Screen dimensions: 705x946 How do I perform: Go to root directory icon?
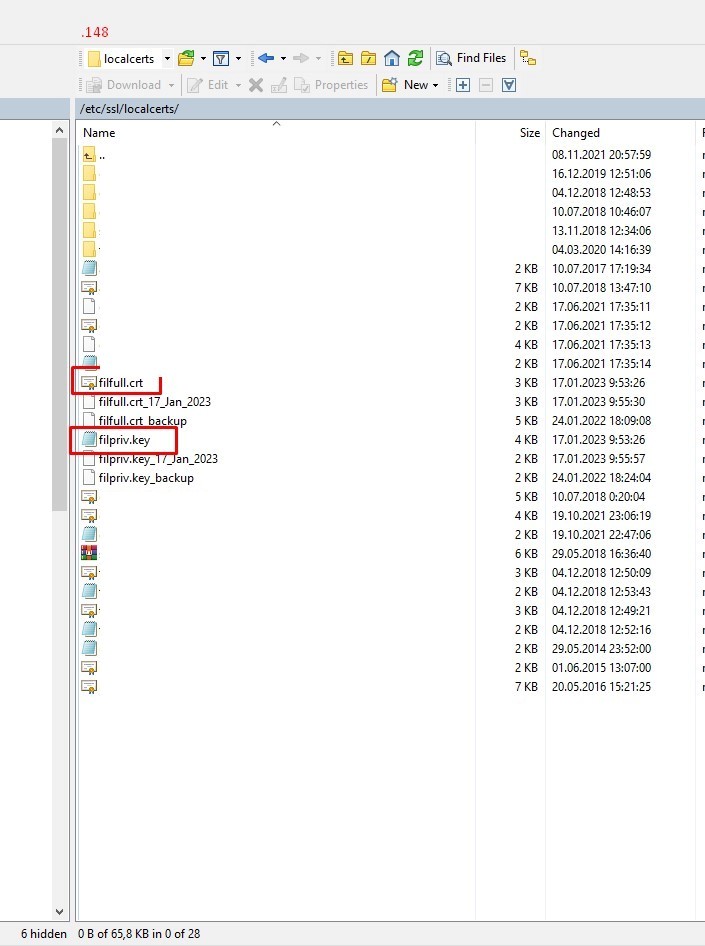tap(368, 59)
